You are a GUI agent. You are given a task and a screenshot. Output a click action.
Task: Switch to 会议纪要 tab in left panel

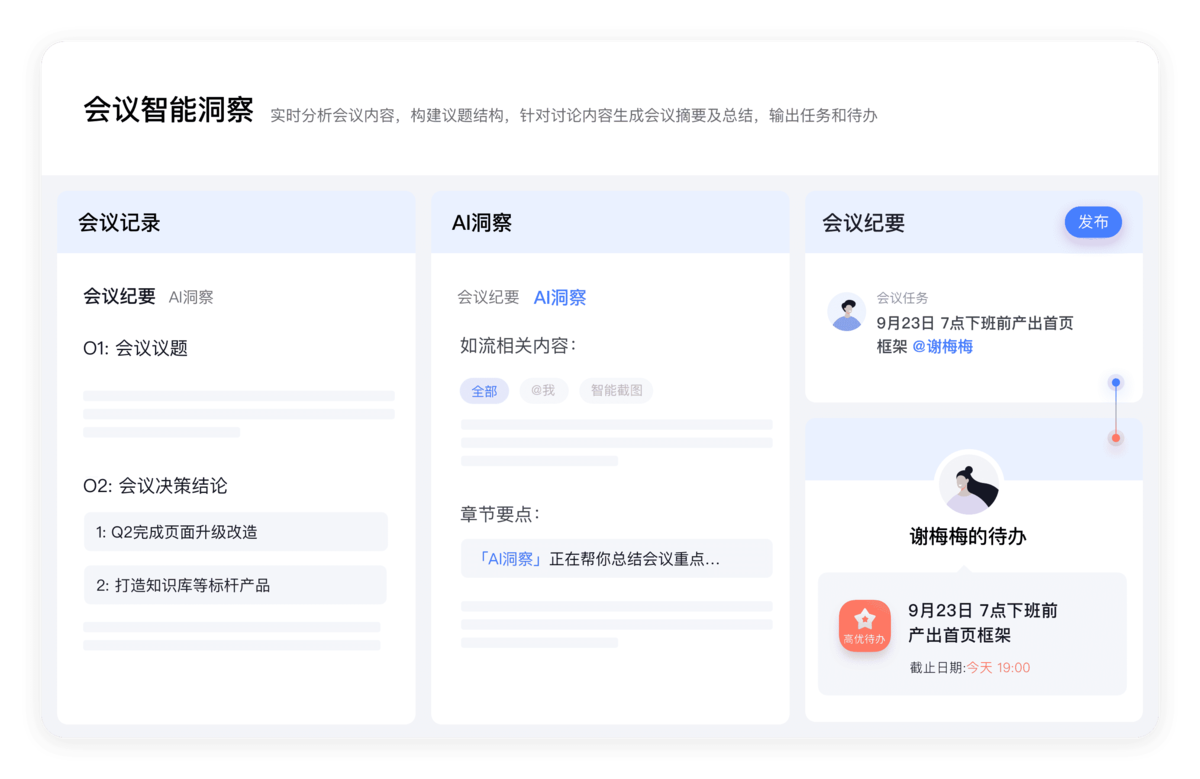pyautogui.click(x=119, y=296)
